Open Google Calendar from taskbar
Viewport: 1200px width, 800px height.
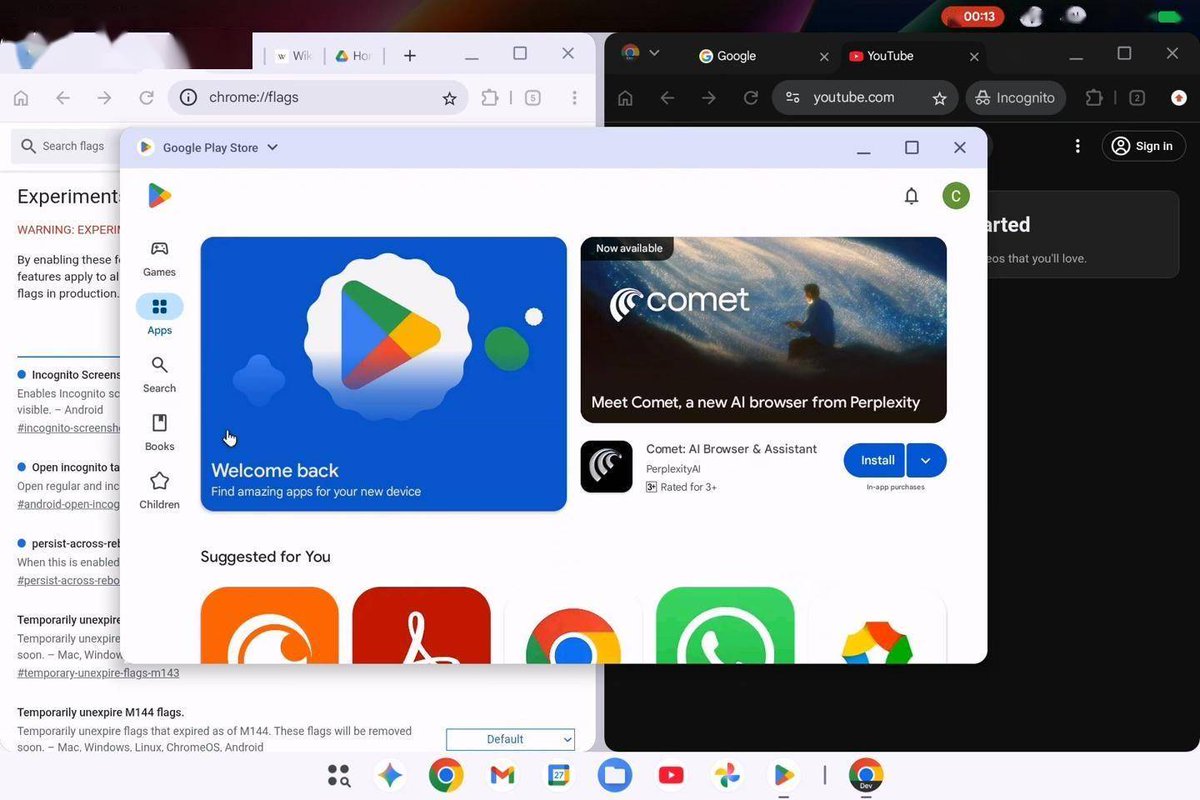559,775
